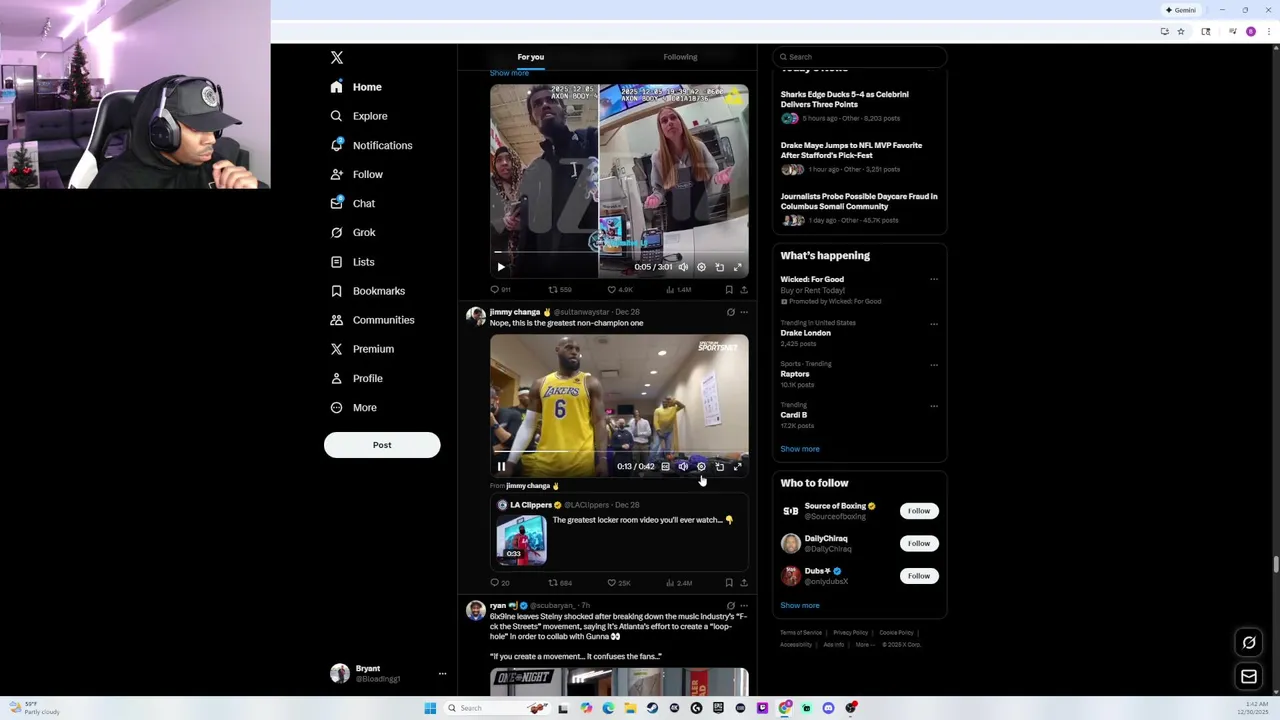The image size is (1280, 720).
Task: Enter fullscreen on the Lakers video
Action: click(738, 466)
